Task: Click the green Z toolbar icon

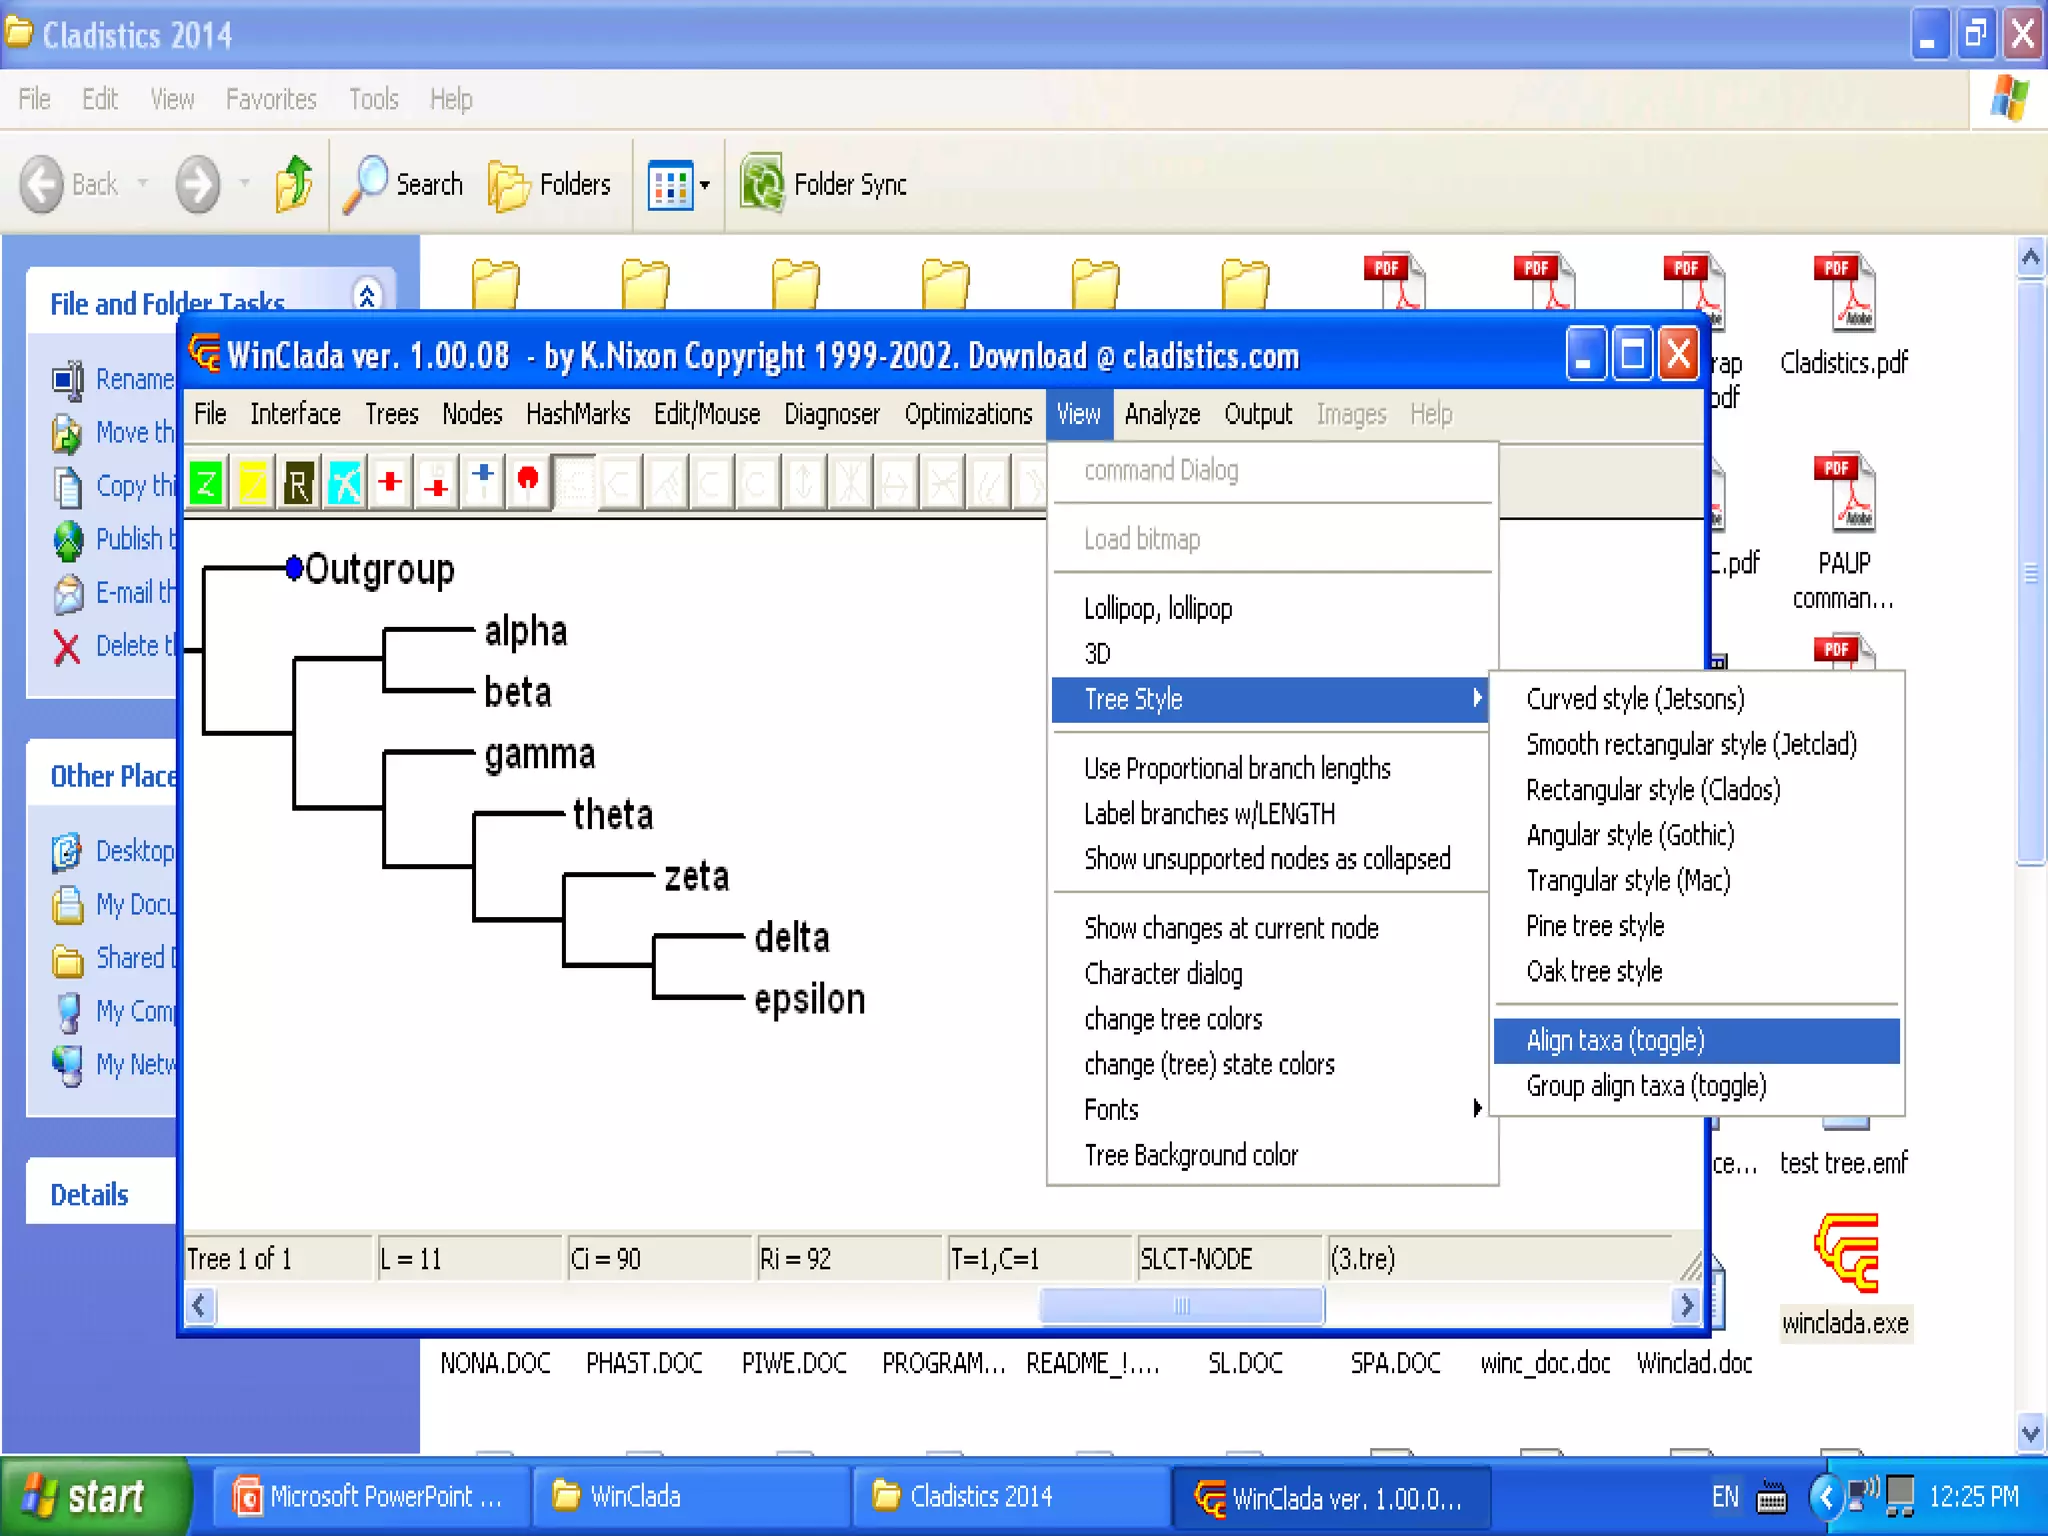Action: (206, 484)
